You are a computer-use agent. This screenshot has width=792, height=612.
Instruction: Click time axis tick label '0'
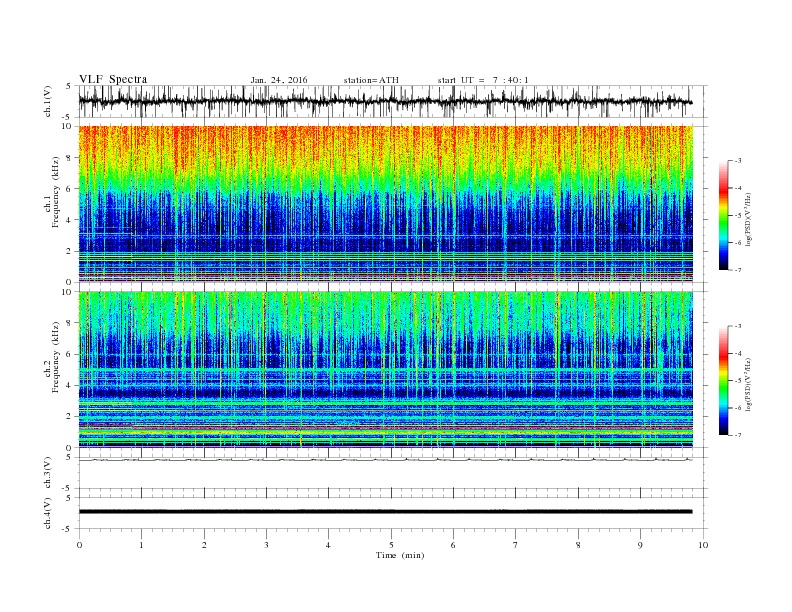pos(79,545)
